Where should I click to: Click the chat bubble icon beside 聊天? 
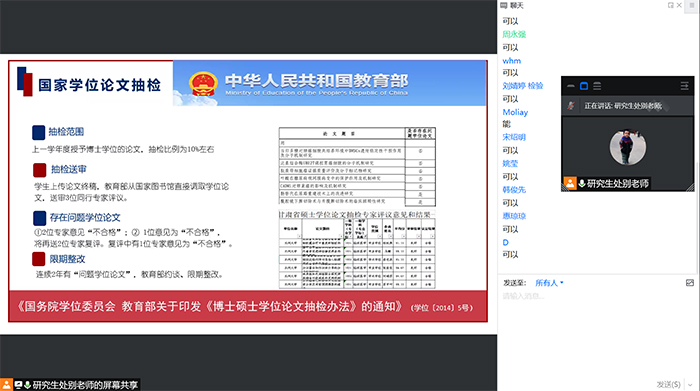click(x=504, y=5)
